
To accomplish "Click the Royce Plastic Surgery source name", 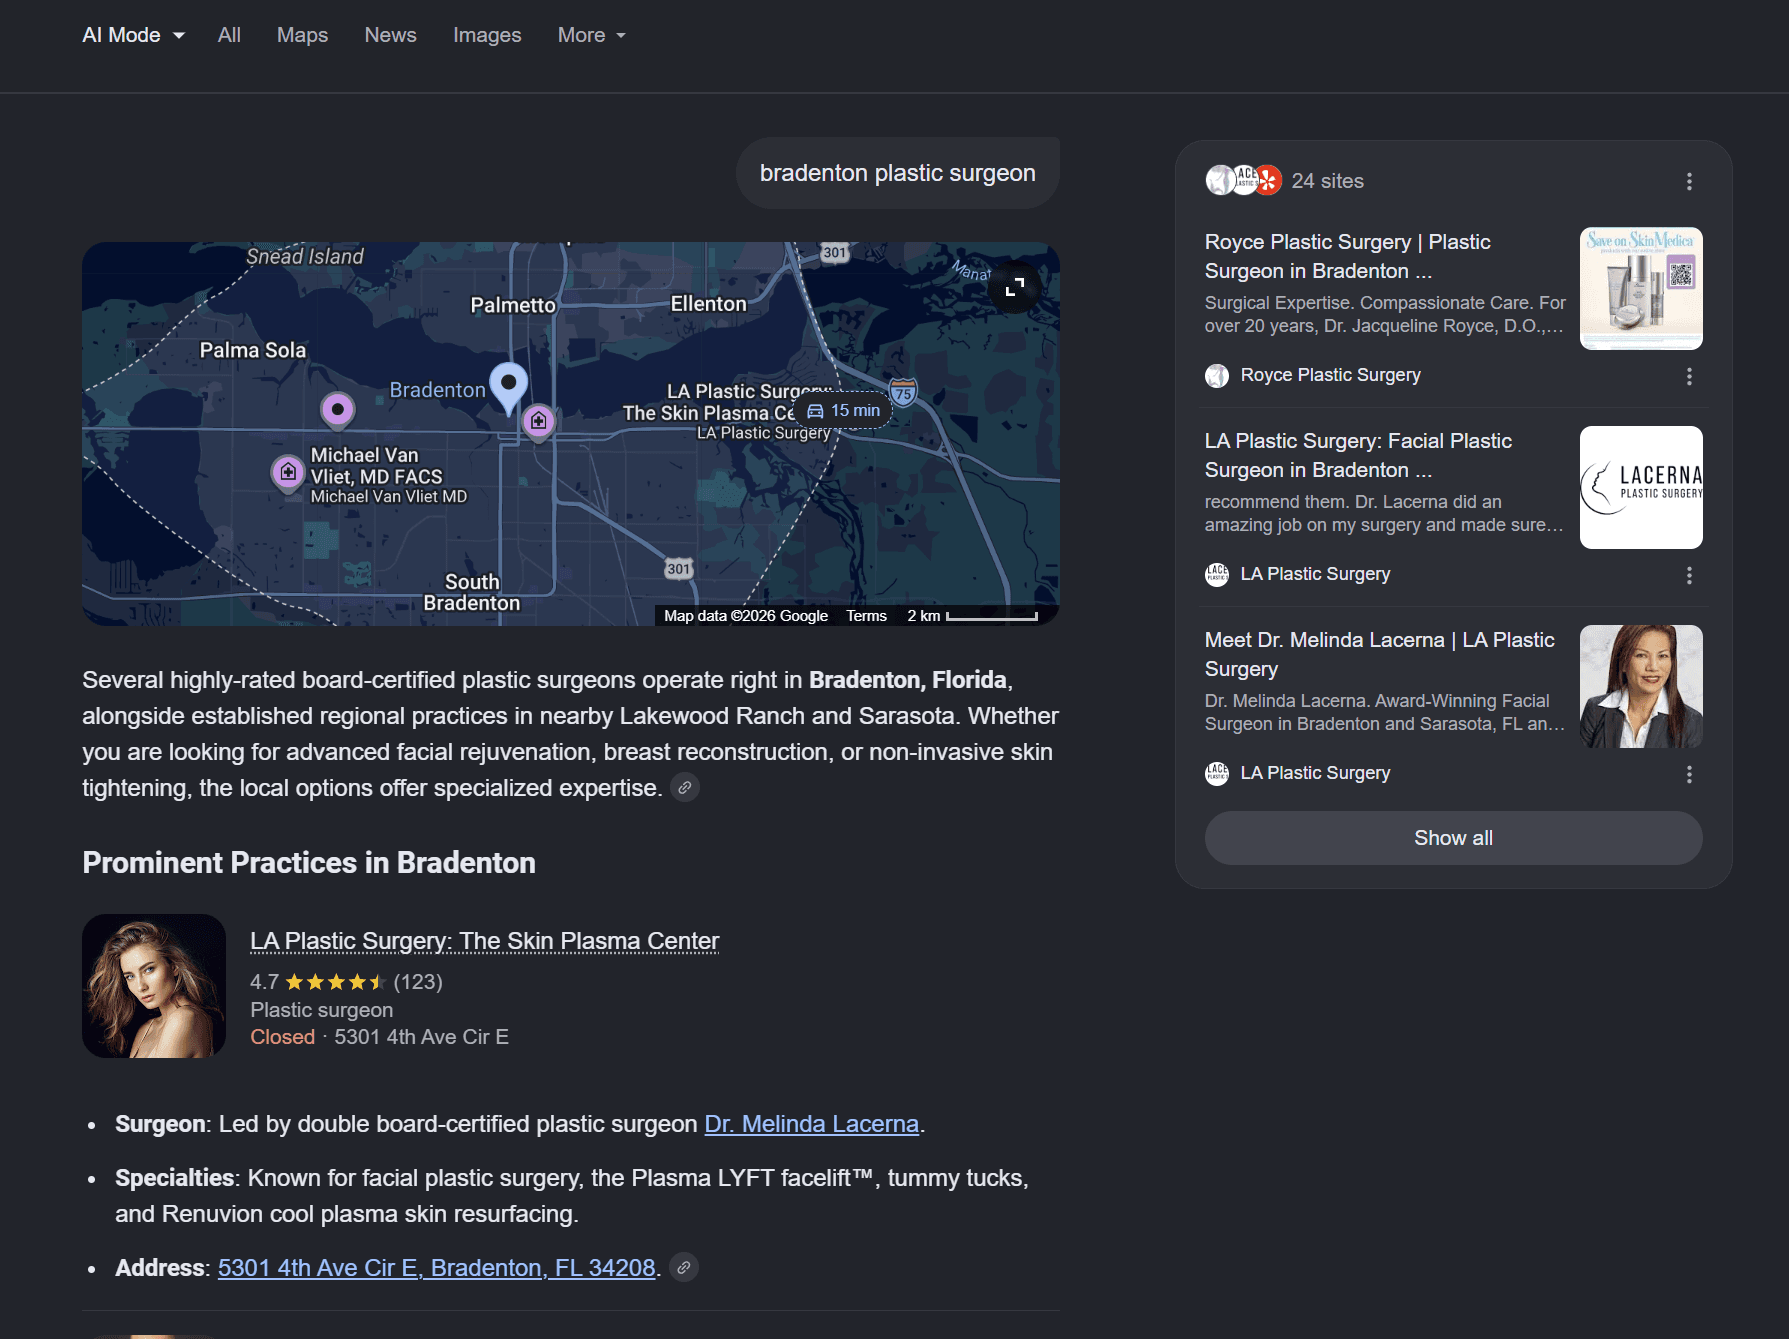I will (1330, 375).
